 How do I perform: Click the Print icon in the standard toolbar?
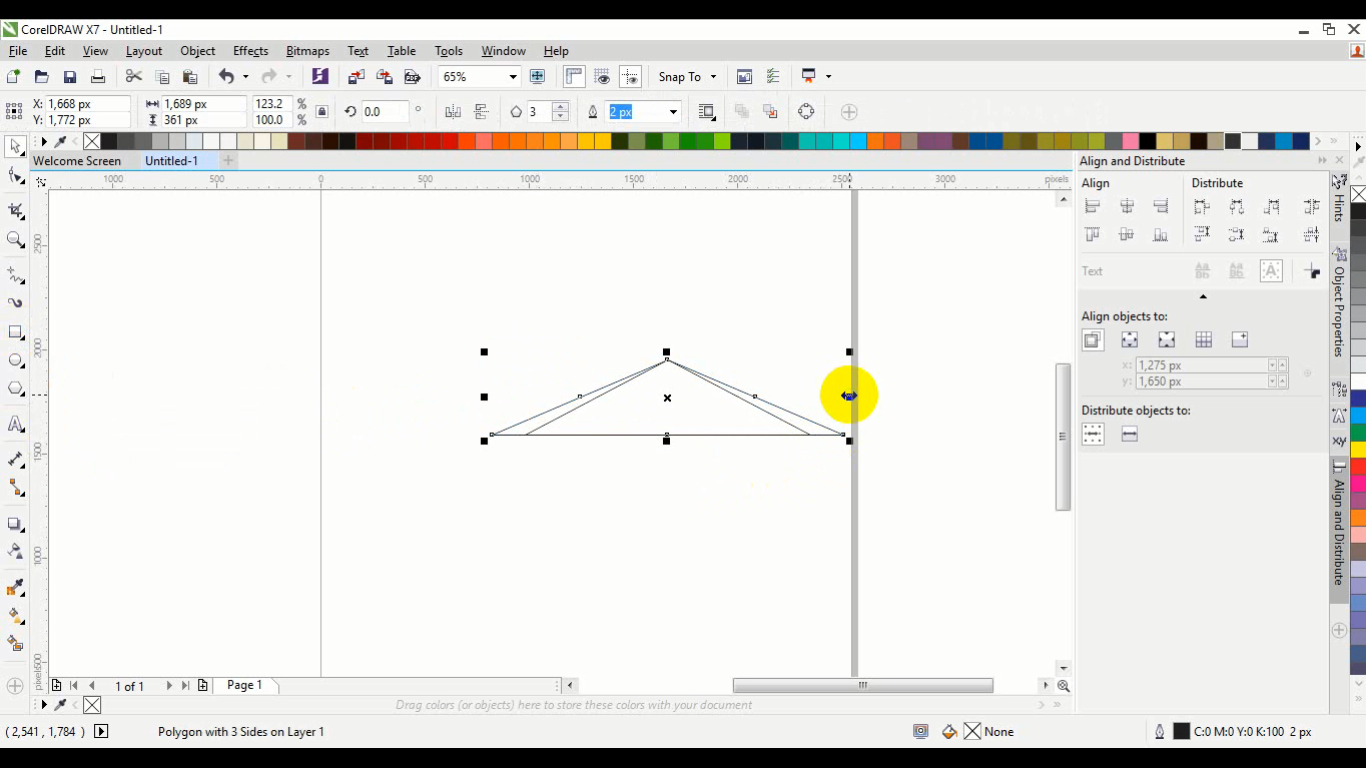(98, 77)
